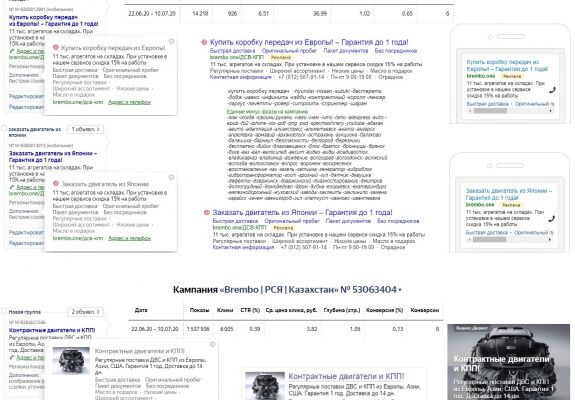Open left ad title 'Контрактные двигатели и КПП!'
The height and width of the screenshot is (400, 575).
(x=52, y=330)
